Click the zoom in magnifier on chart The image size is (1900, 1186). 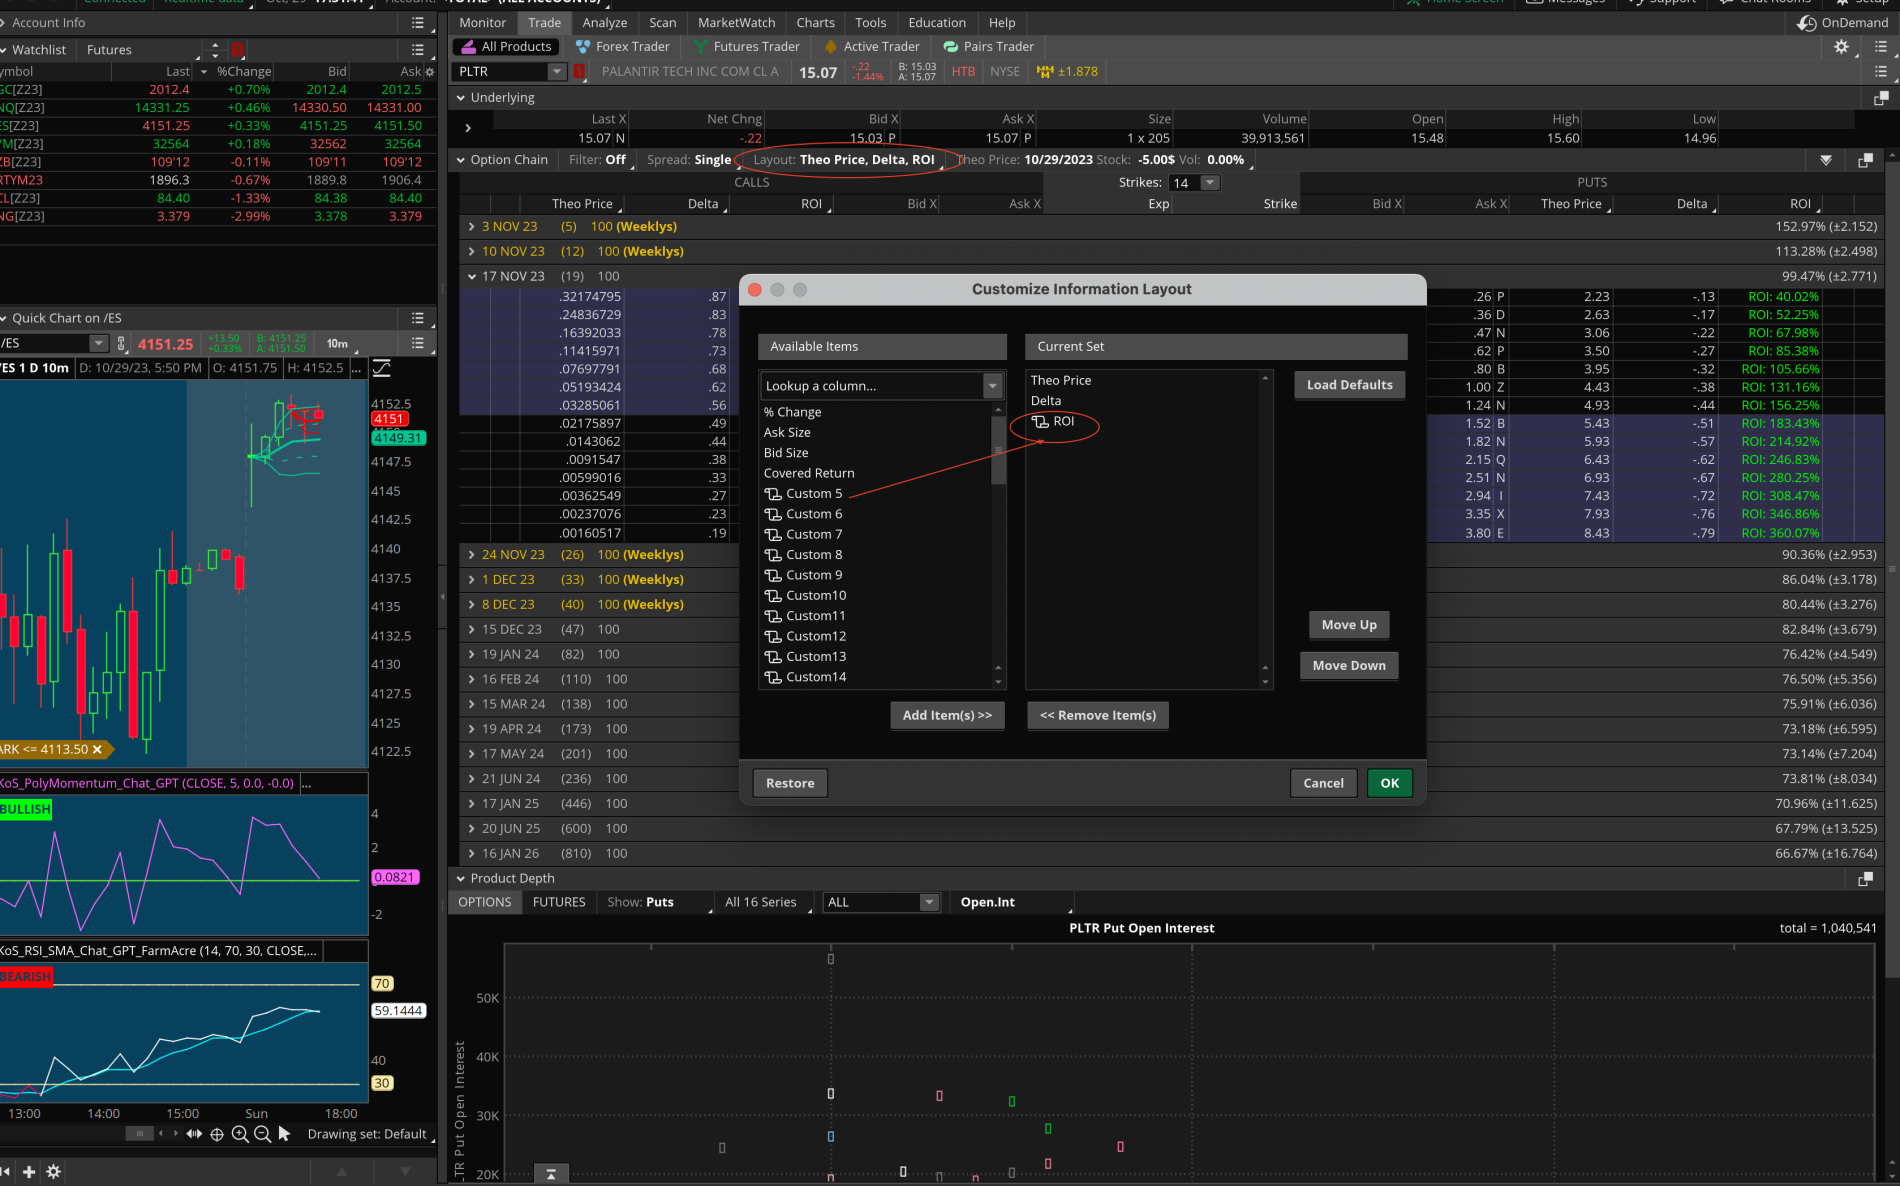pyautogui.click(x=240, y=1134)
